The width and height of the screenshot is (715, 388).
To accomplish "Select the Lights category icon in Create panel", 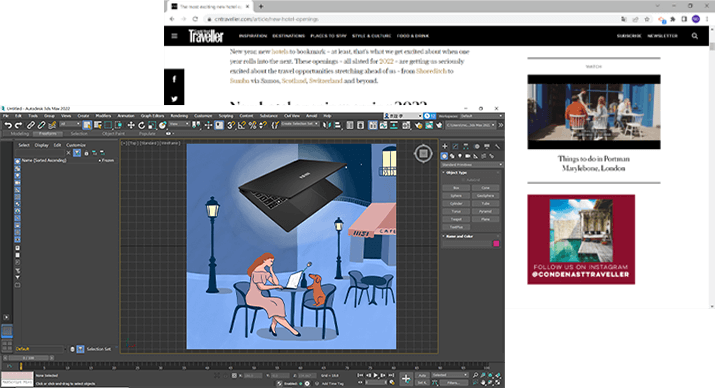I will [x=460, y=156].
